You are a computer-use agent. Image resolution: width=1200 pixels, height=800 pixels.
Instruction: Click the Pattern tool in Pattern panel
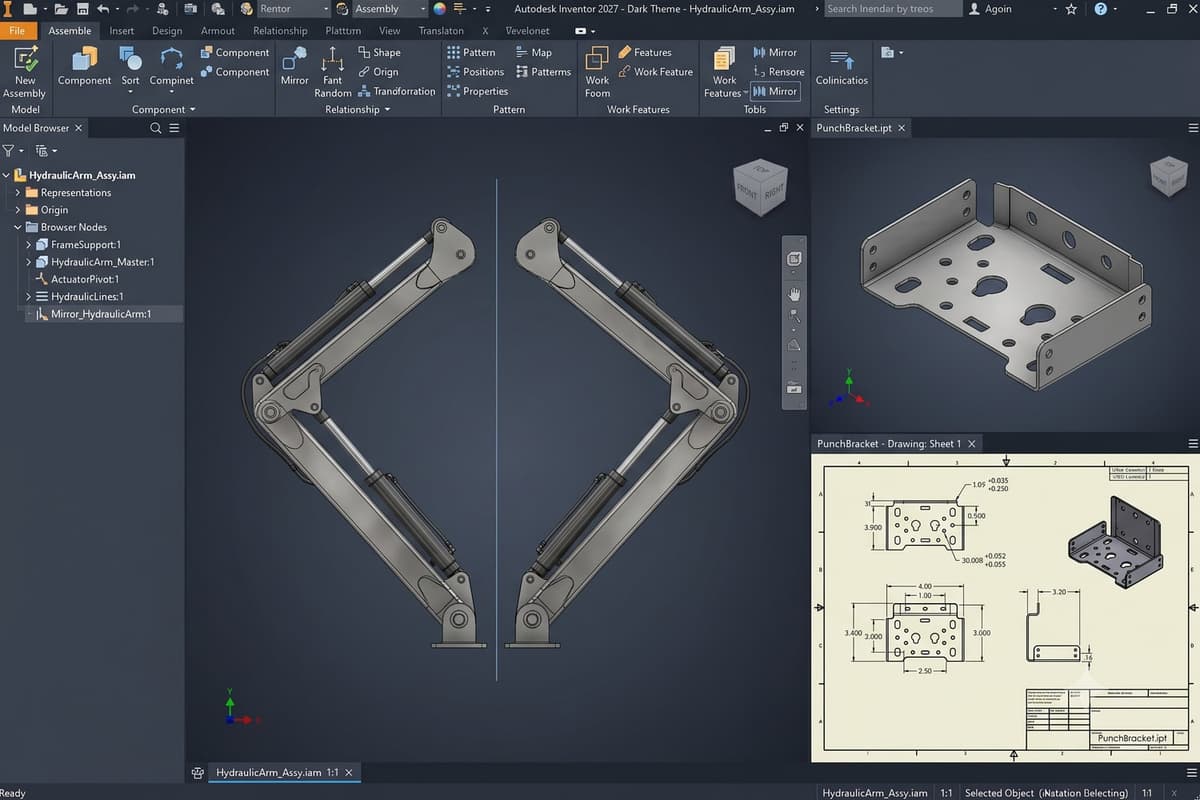click(471, 52)
